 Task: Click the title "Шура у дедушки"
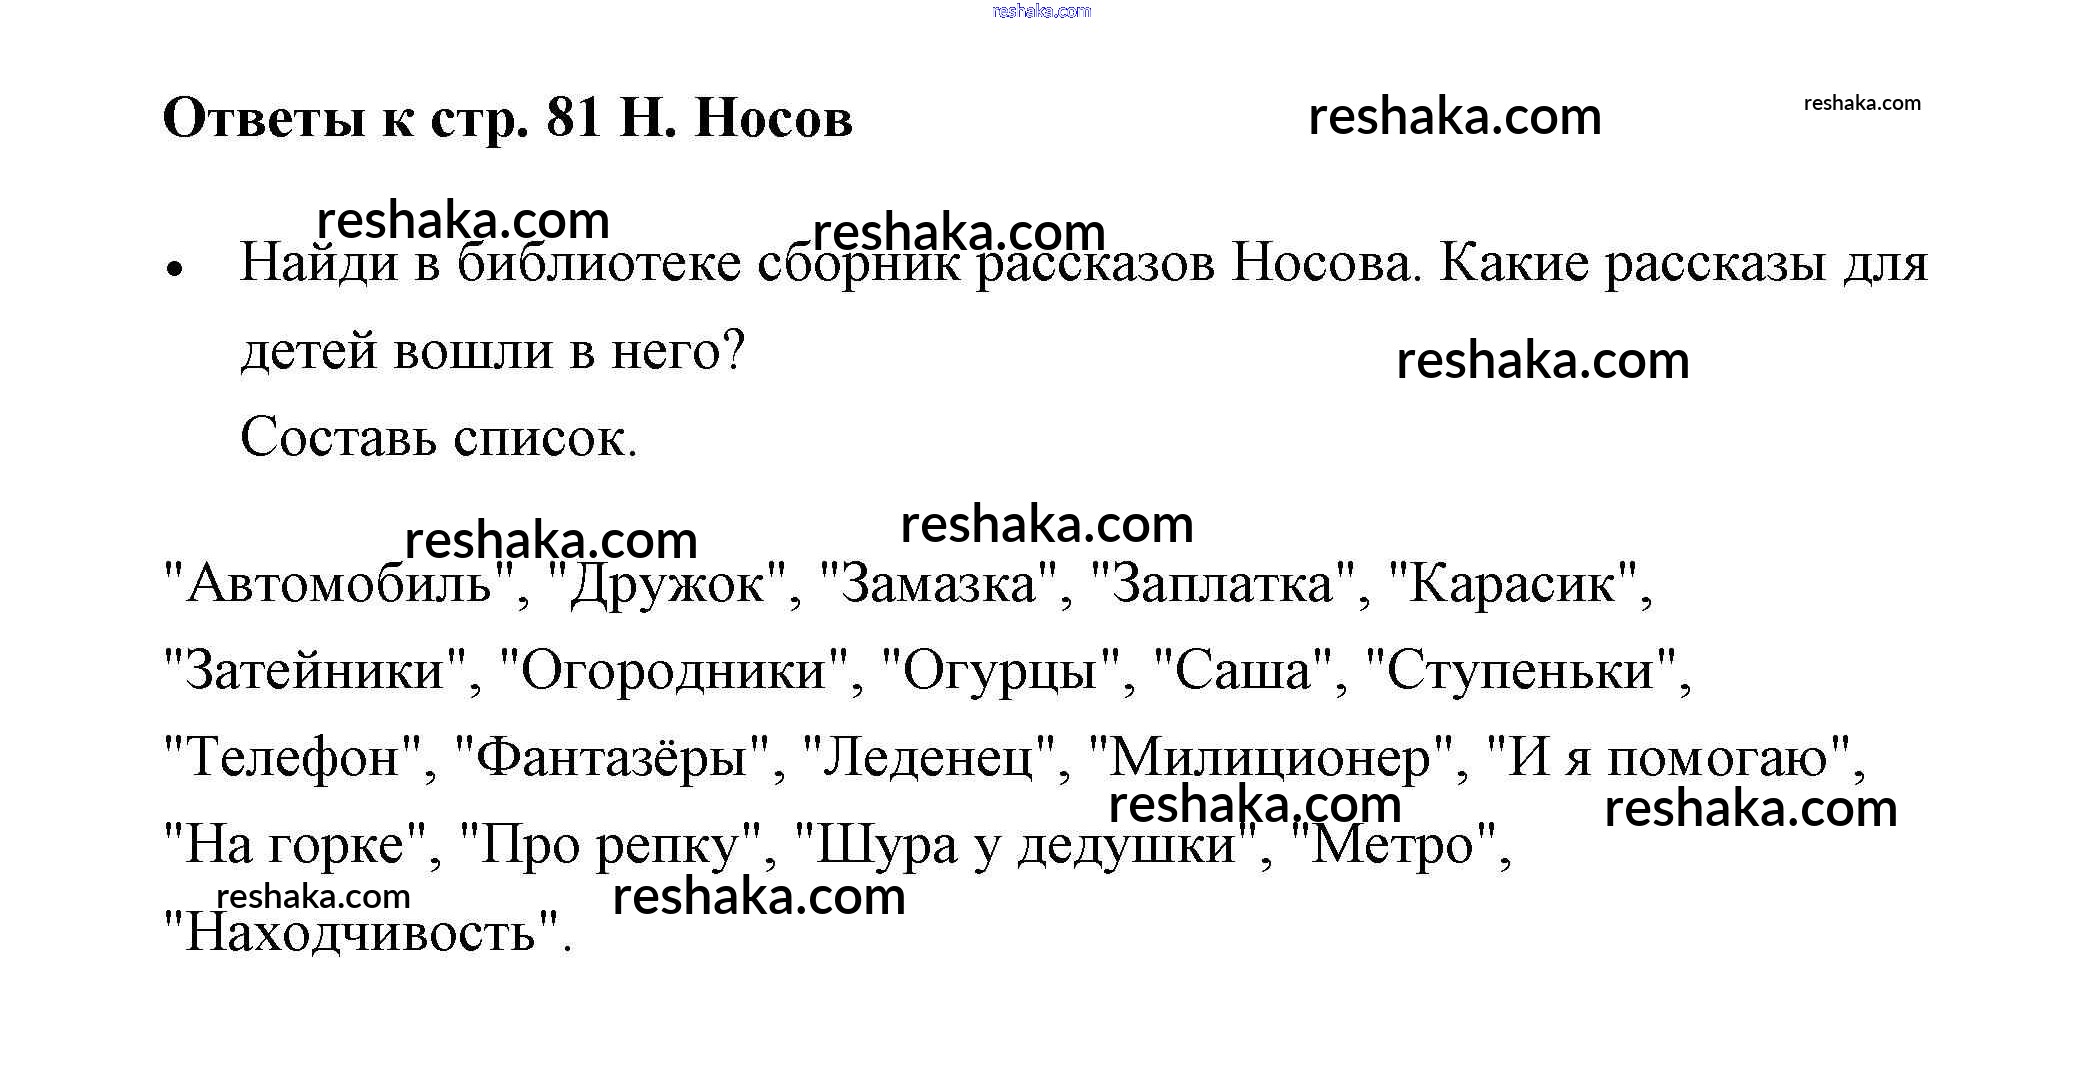[x=1025, y=844]
